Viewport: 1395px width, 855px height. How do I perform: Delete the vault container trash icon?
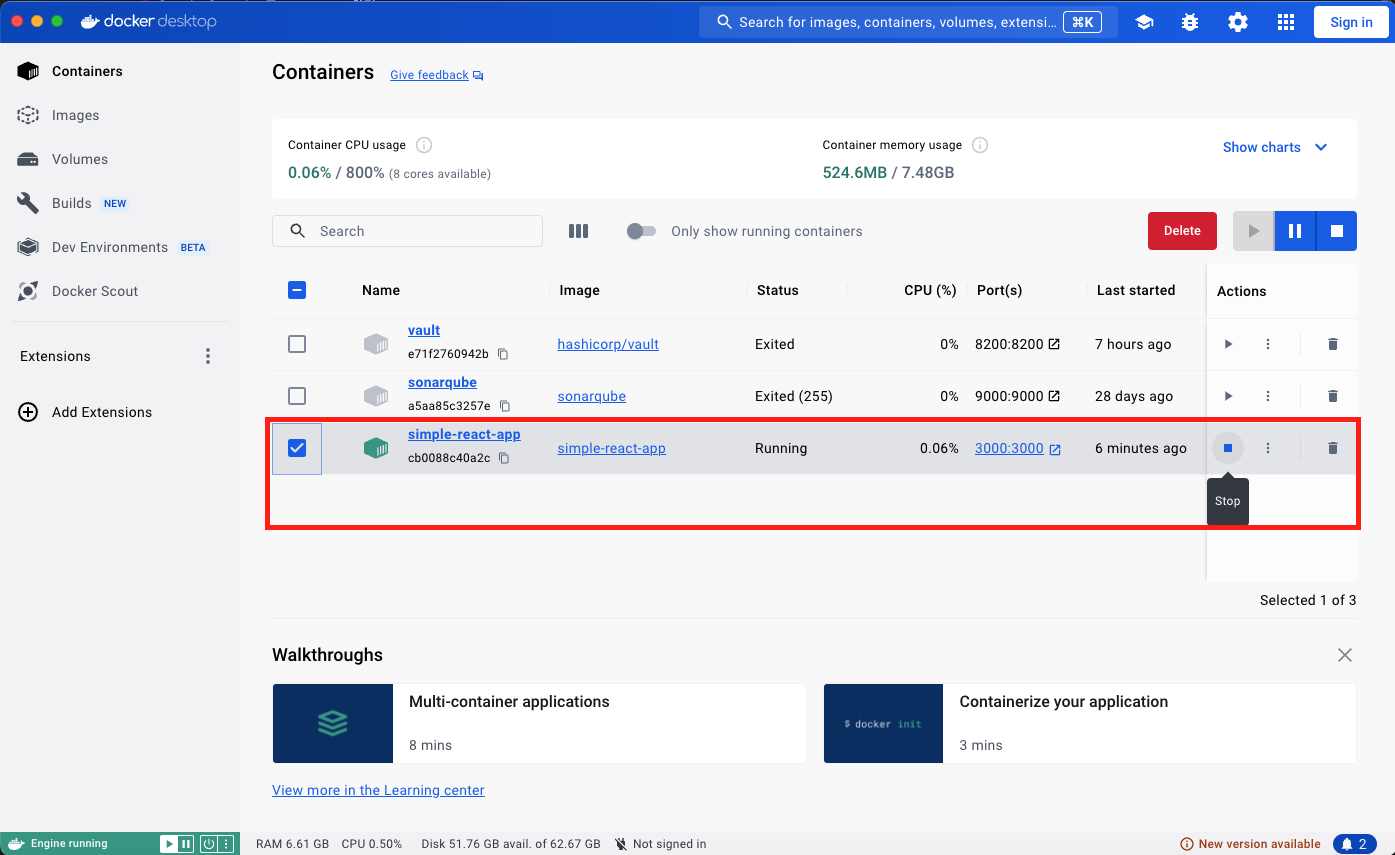pos(1332,344)
